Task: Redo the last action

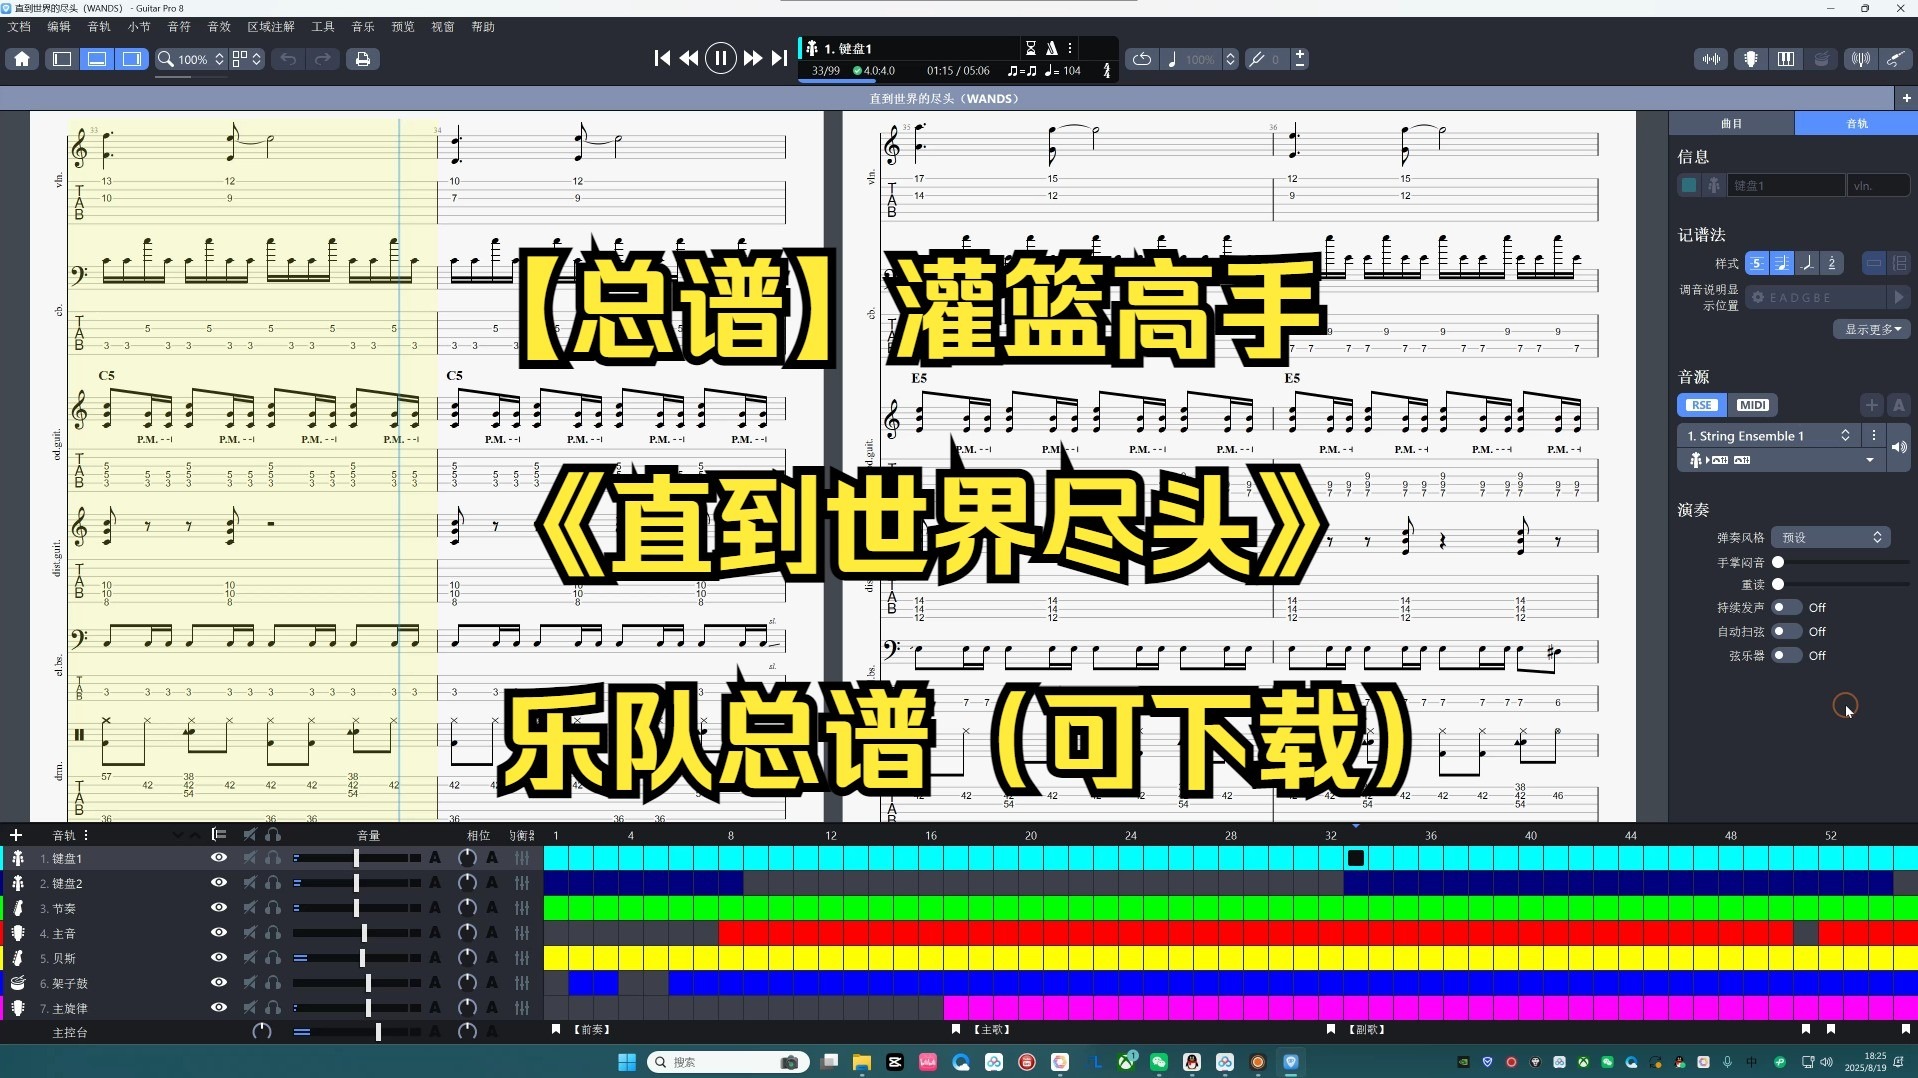Action: 323,59
